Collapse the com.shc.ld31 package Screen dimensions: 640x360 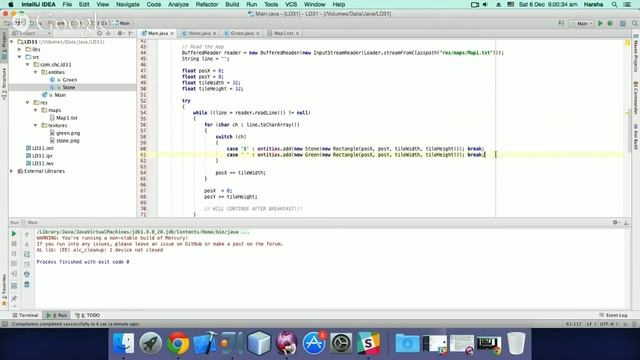pos(28,64)
